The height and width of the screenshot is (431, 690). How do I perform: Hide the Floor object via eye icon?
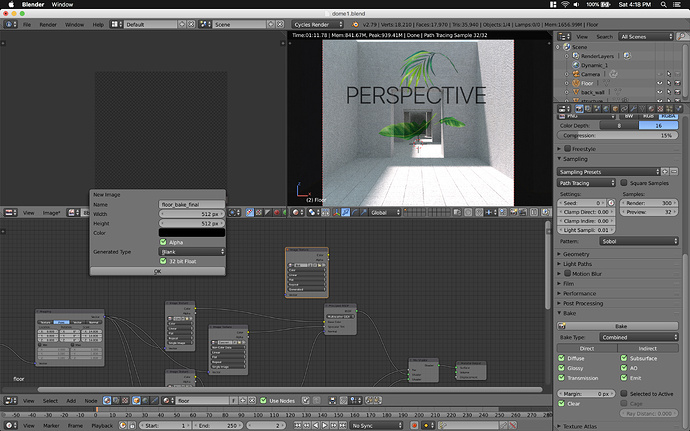pos(660,83)
